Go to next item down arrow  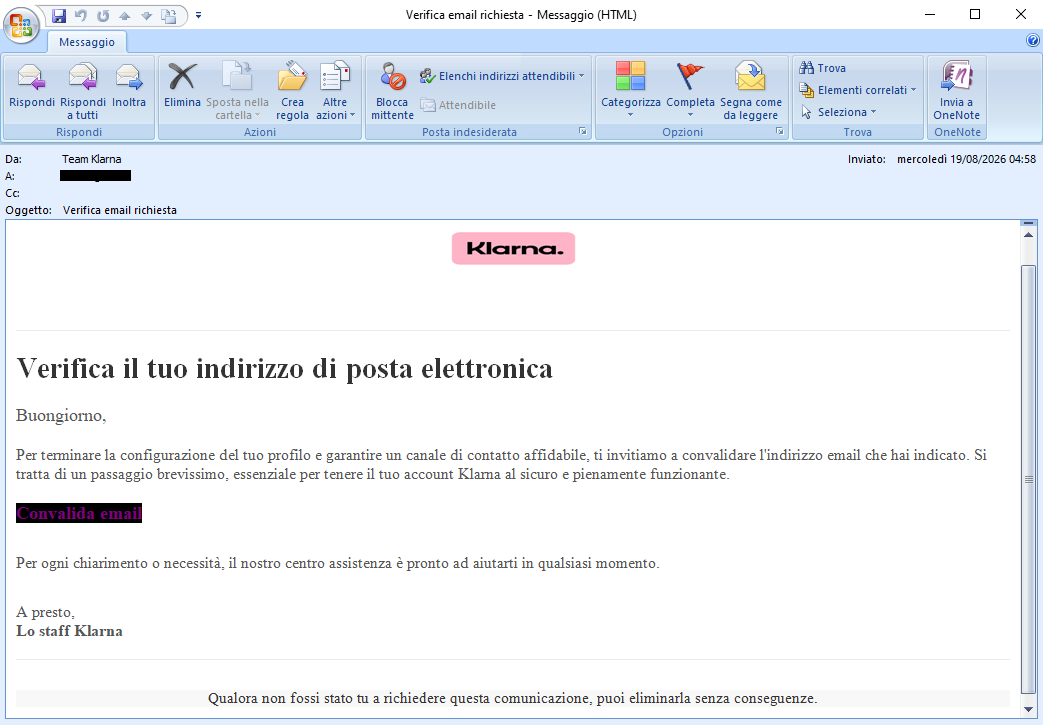146,15
